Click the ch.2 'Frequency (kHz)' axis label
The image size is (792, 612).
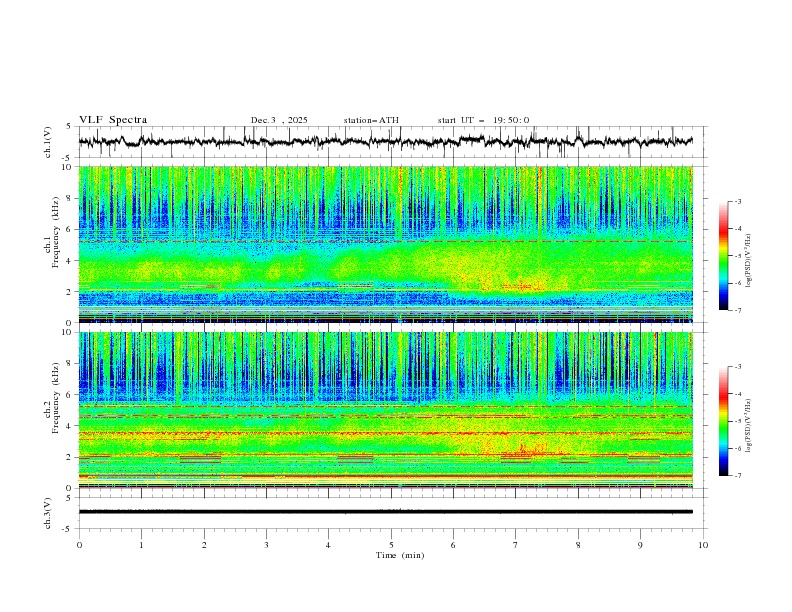[56, 398]
